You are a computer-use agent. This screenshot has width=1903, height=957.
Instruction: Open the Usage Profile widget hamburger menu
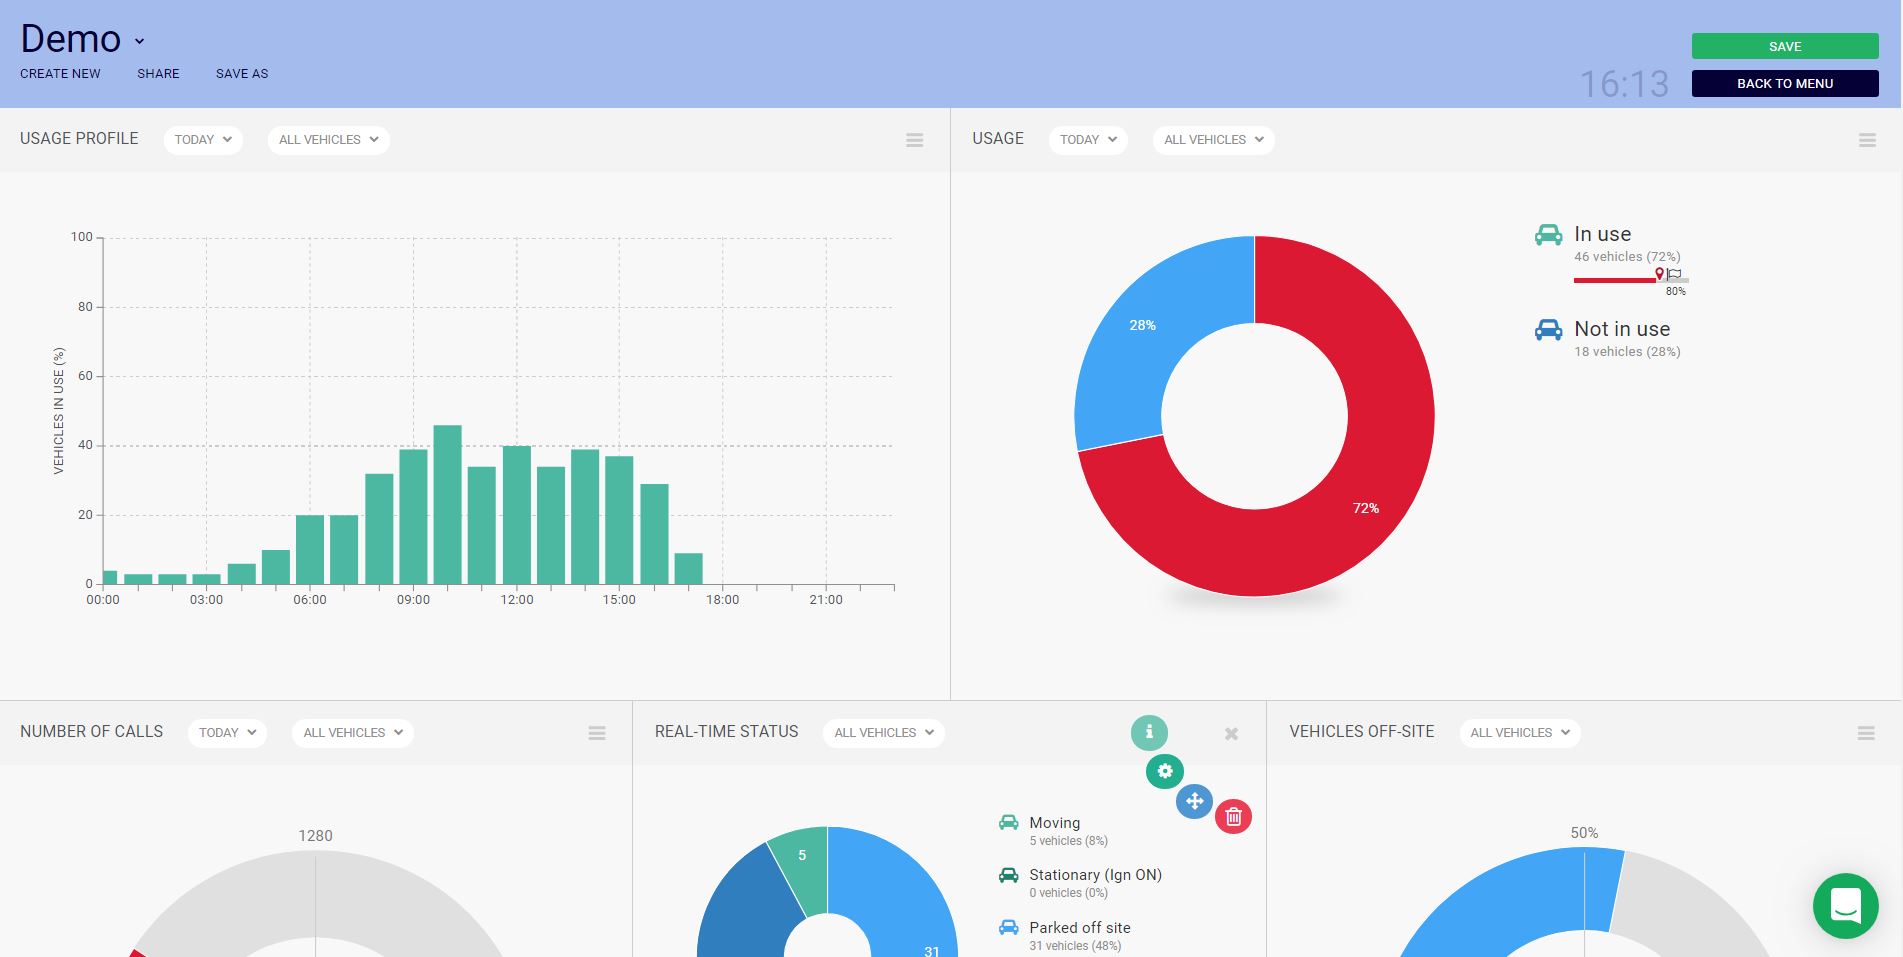(914, 141)
